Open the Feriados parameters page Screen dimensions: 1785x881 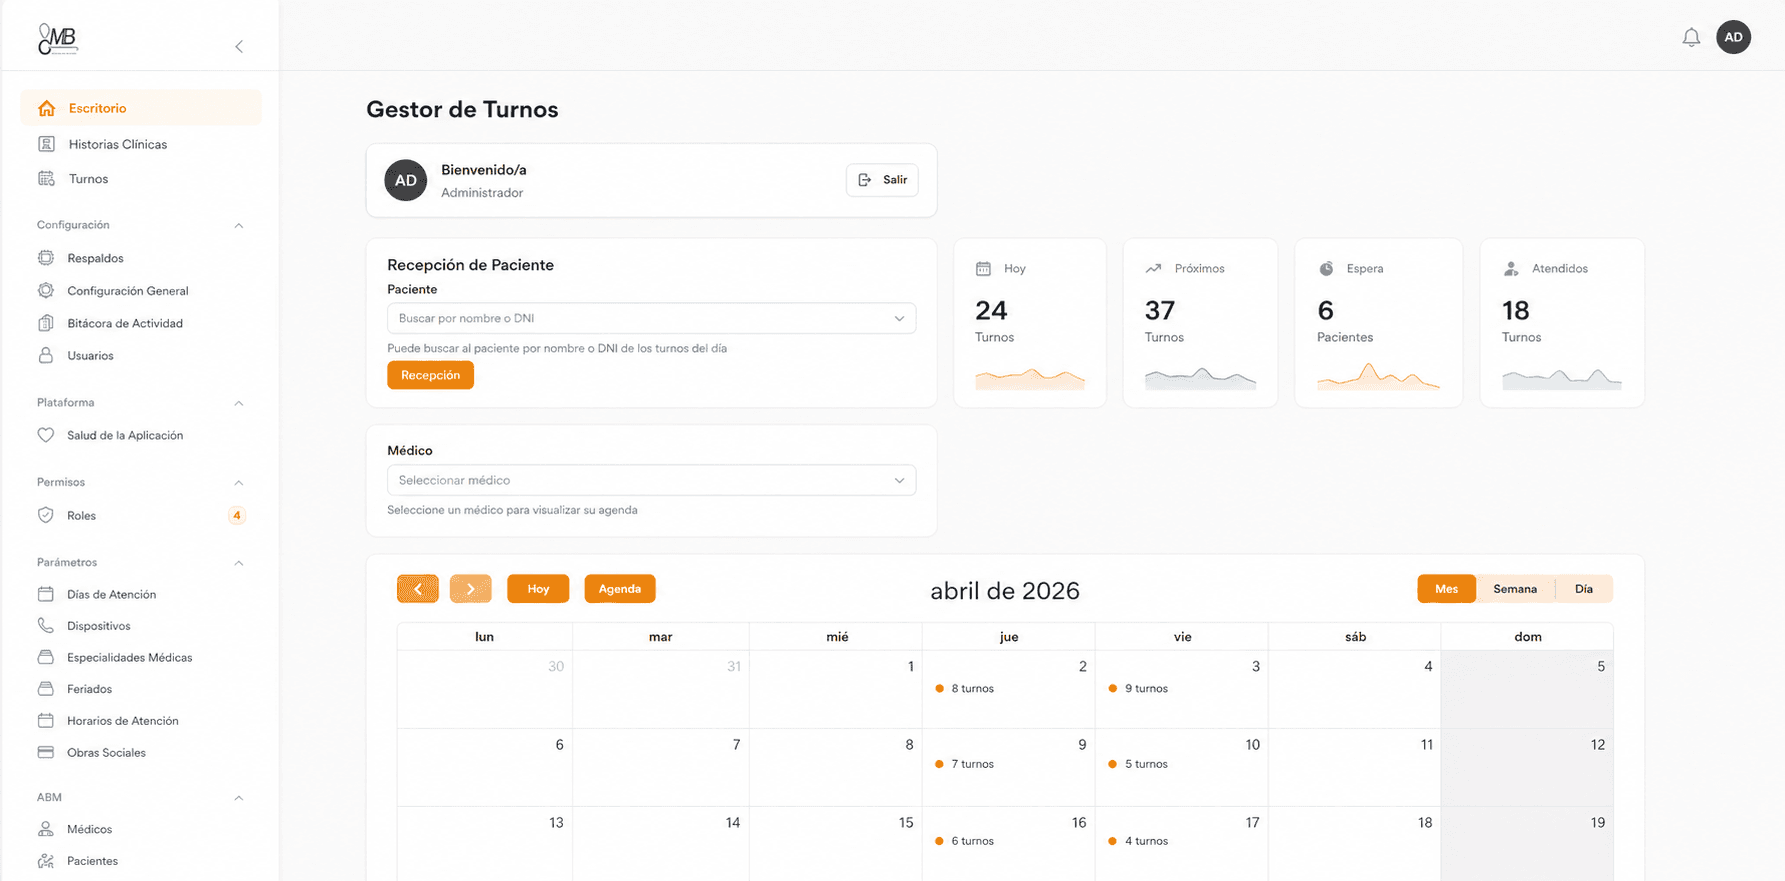click(89, 689)
